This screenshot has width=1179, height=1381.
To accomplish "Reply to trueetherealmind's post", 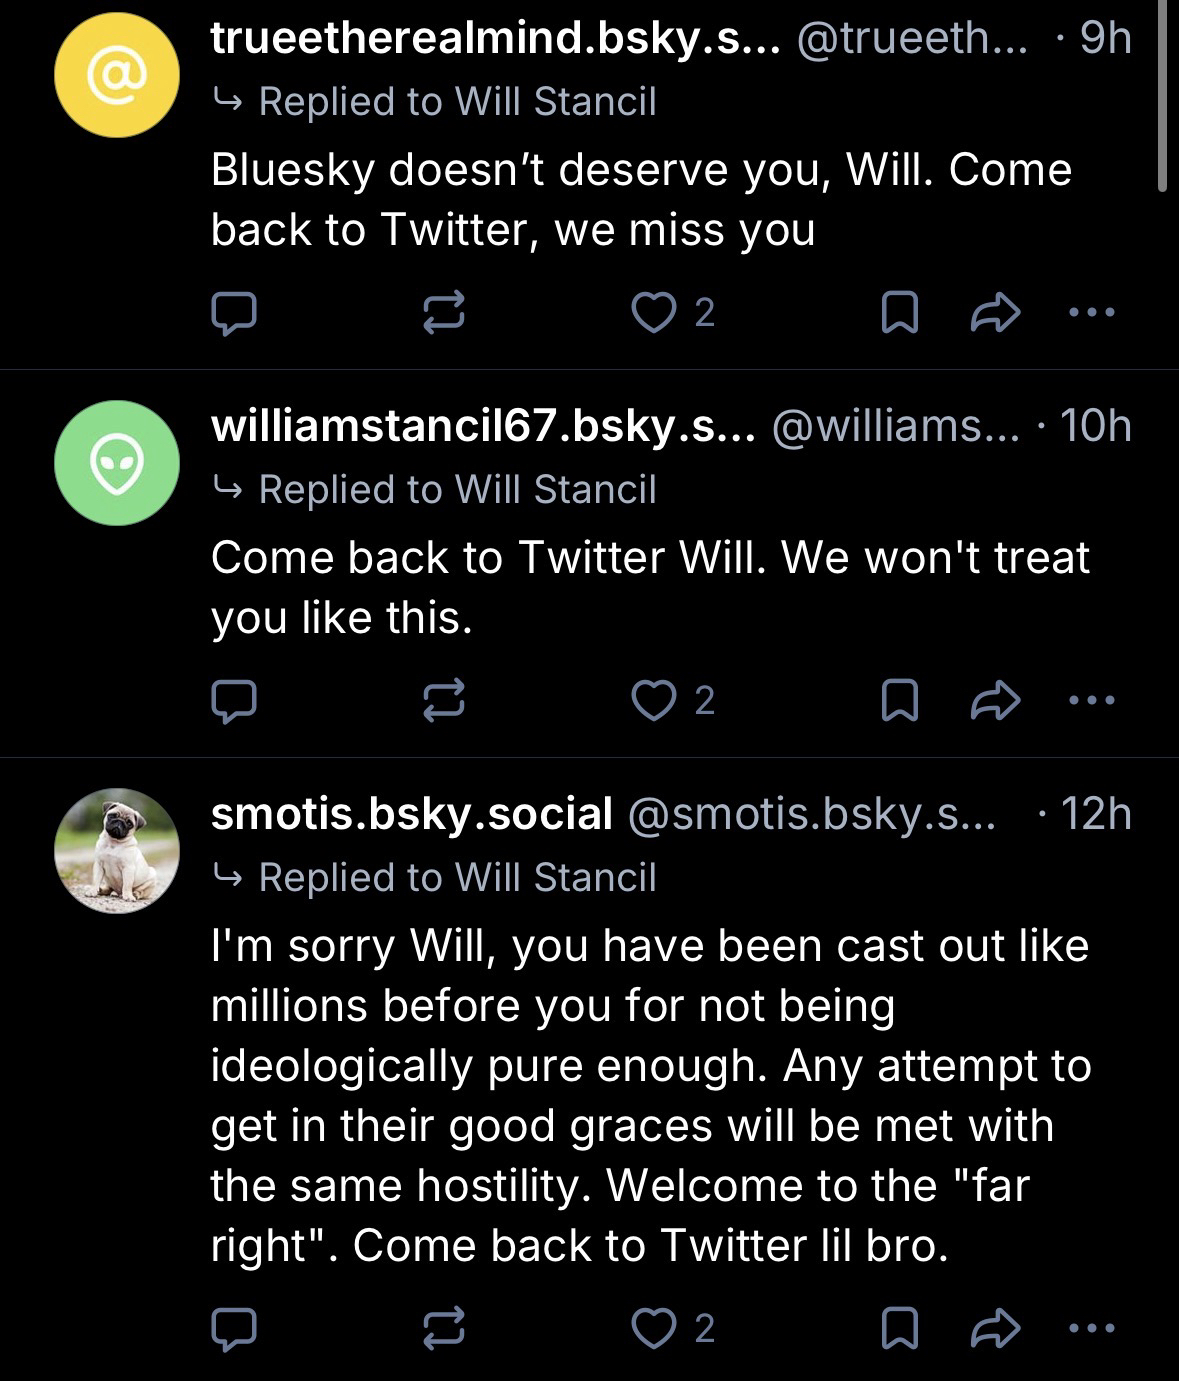I will (x=234, y=313).
